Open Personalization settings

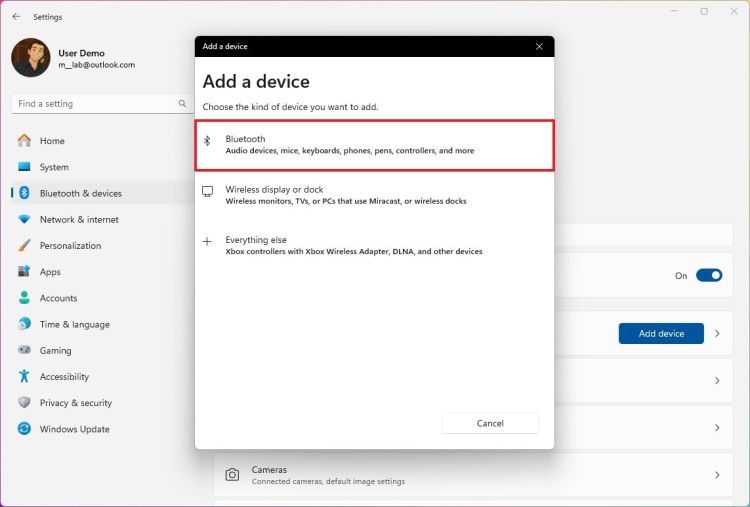click(70, 246)
